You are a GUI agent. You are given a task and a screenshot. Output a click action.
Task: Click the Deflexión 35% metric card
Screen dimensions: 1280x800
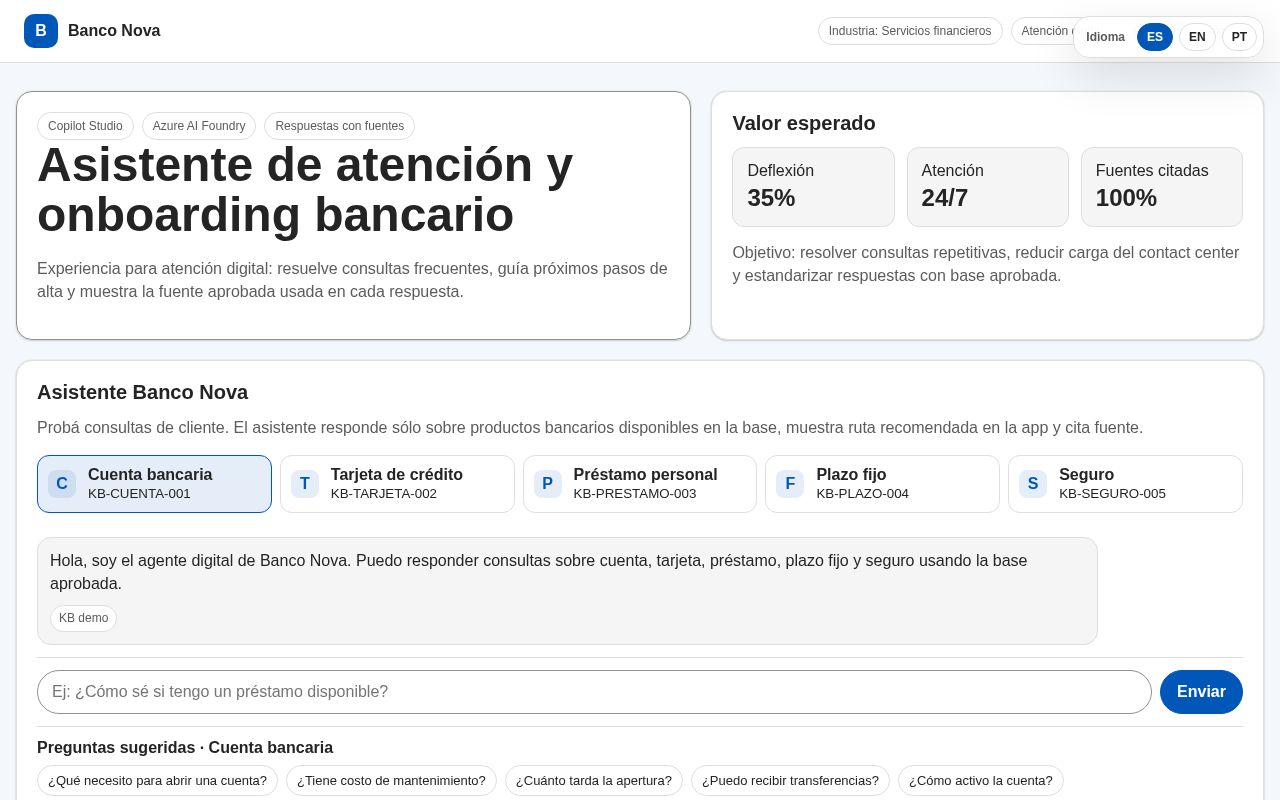pyautogui.click(x=813, y=187)
